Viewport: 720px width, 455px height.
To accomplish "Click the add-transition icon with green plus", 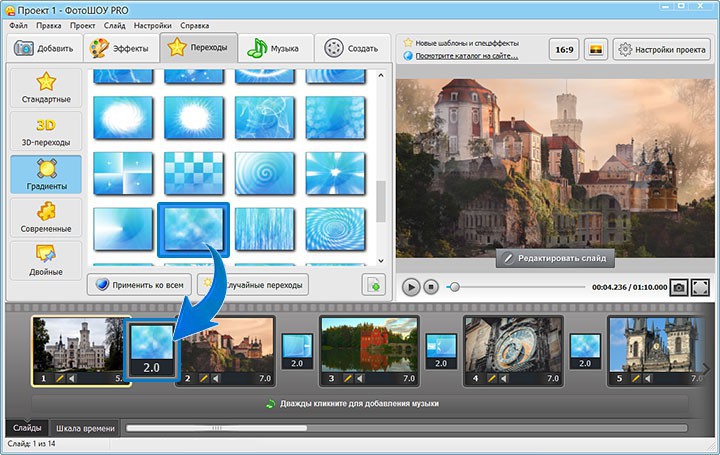I will tap(373, 285).
